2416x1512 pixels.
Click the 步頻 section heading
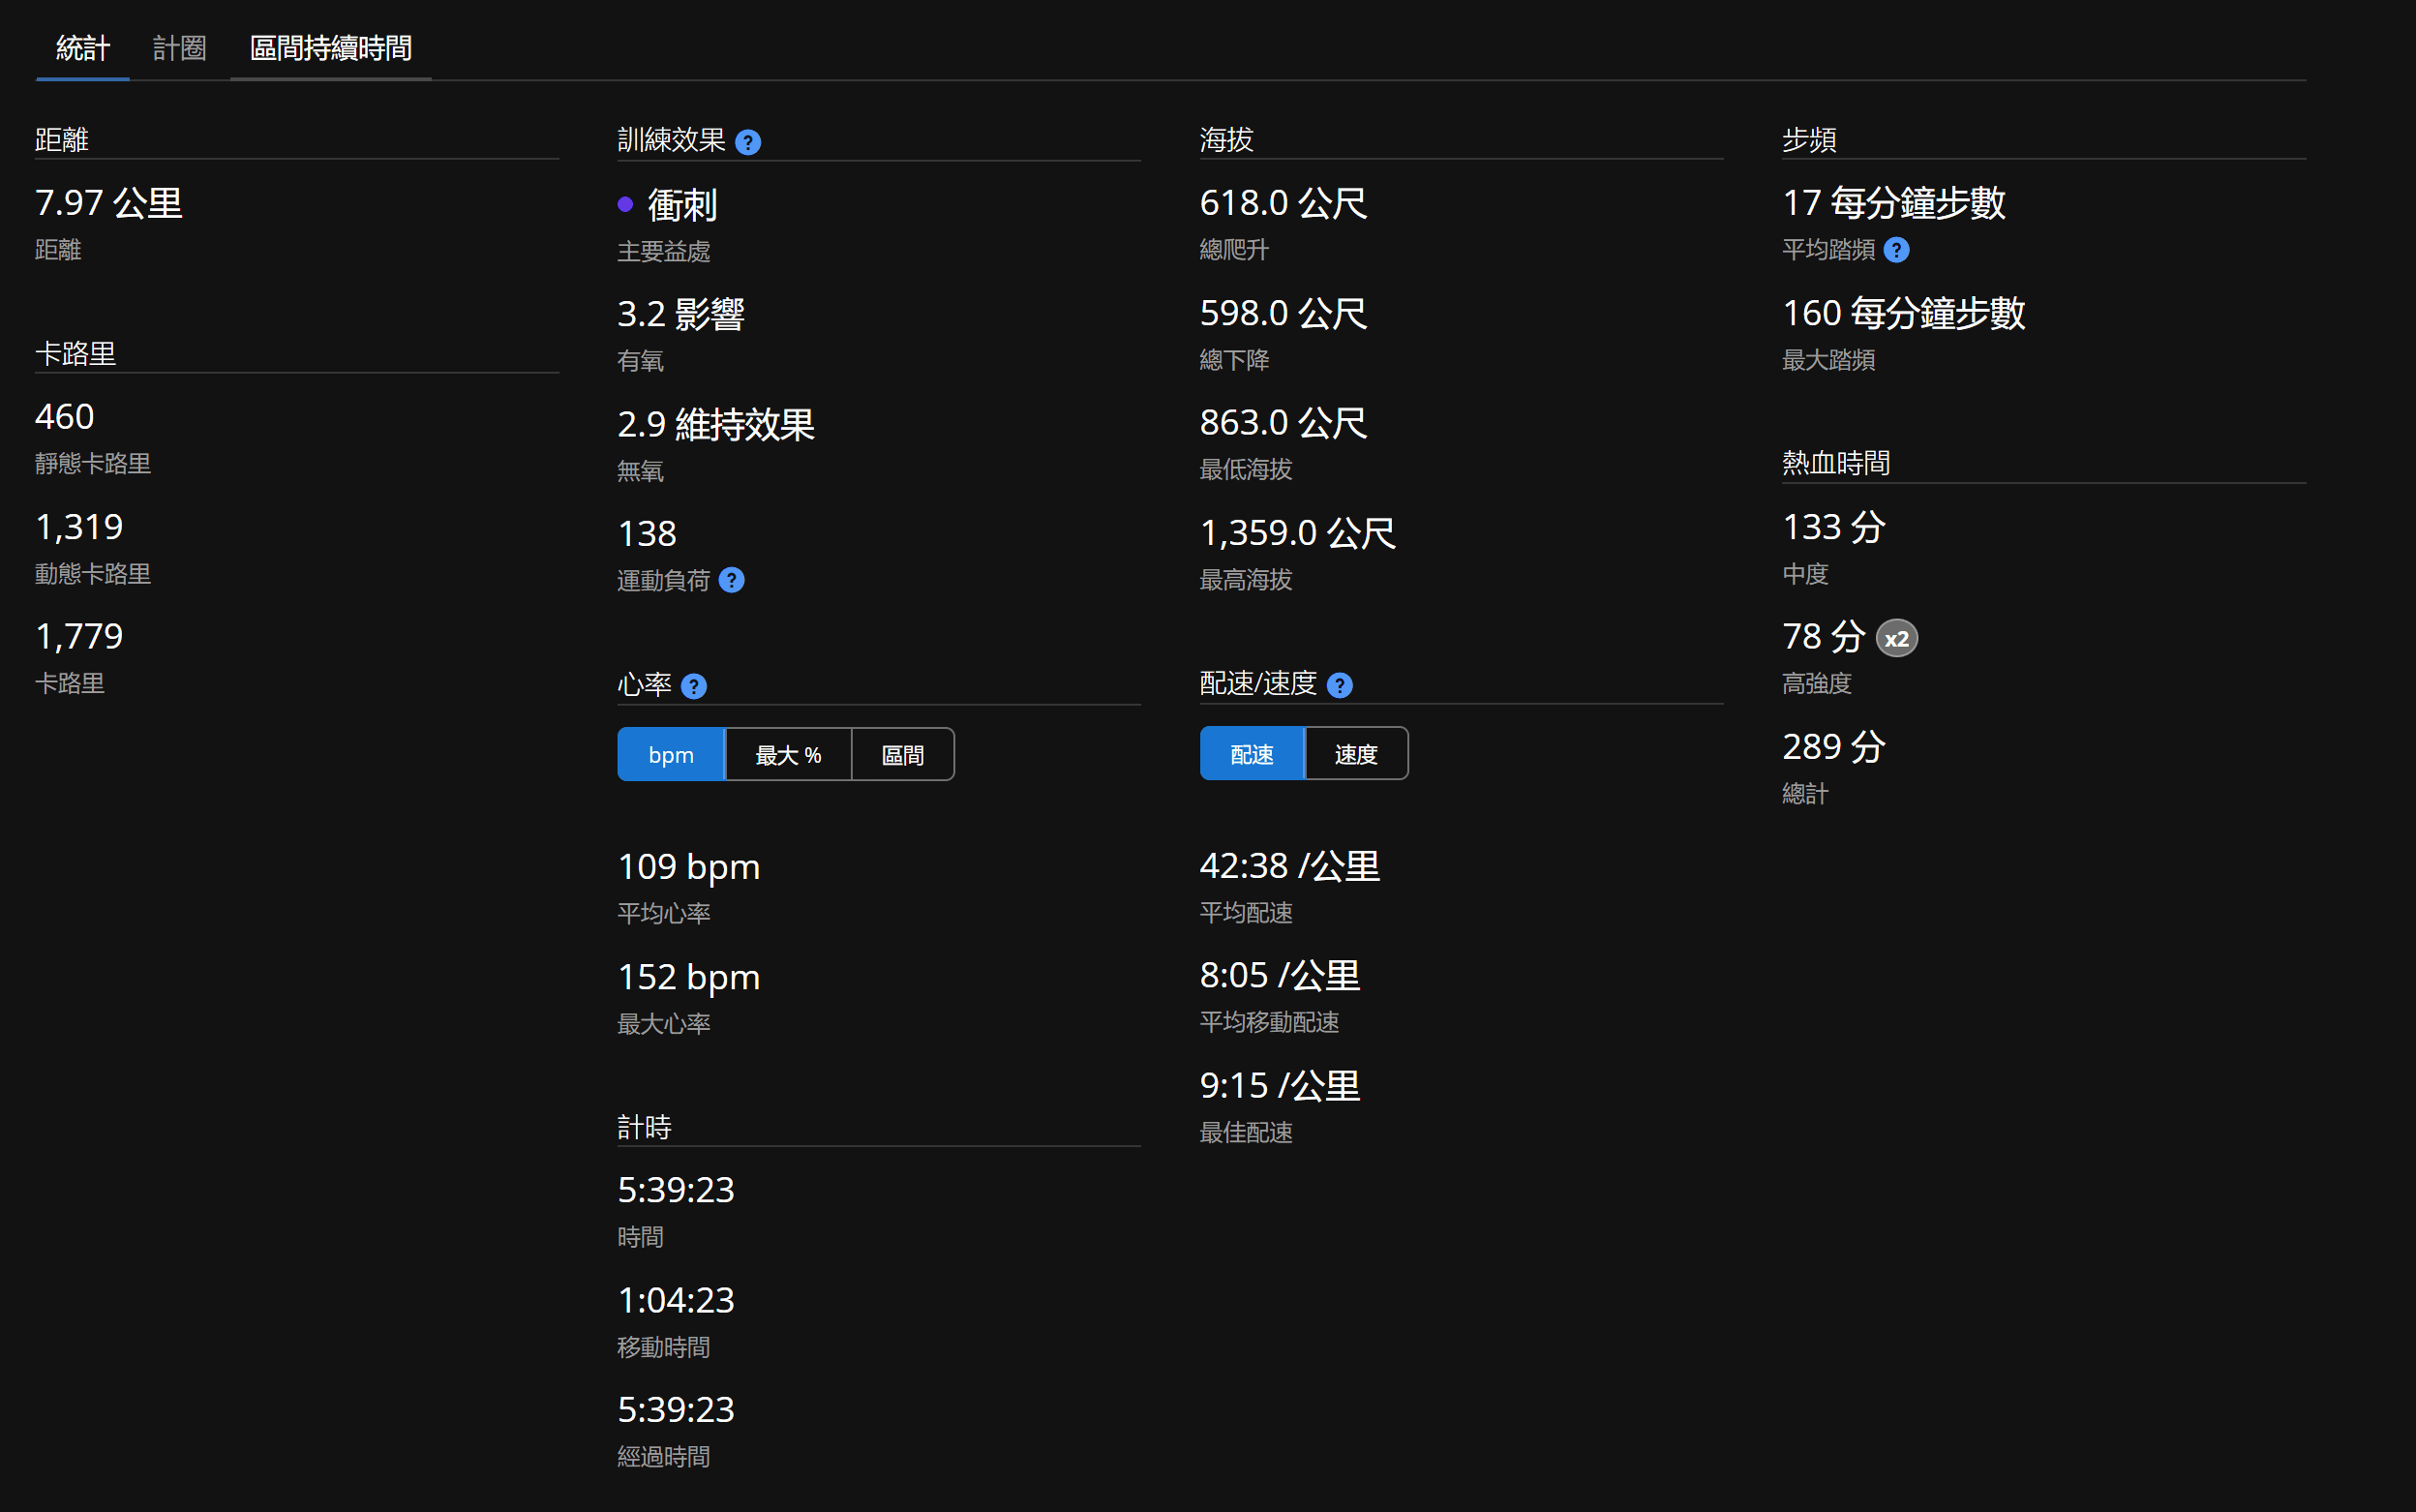1810,139
